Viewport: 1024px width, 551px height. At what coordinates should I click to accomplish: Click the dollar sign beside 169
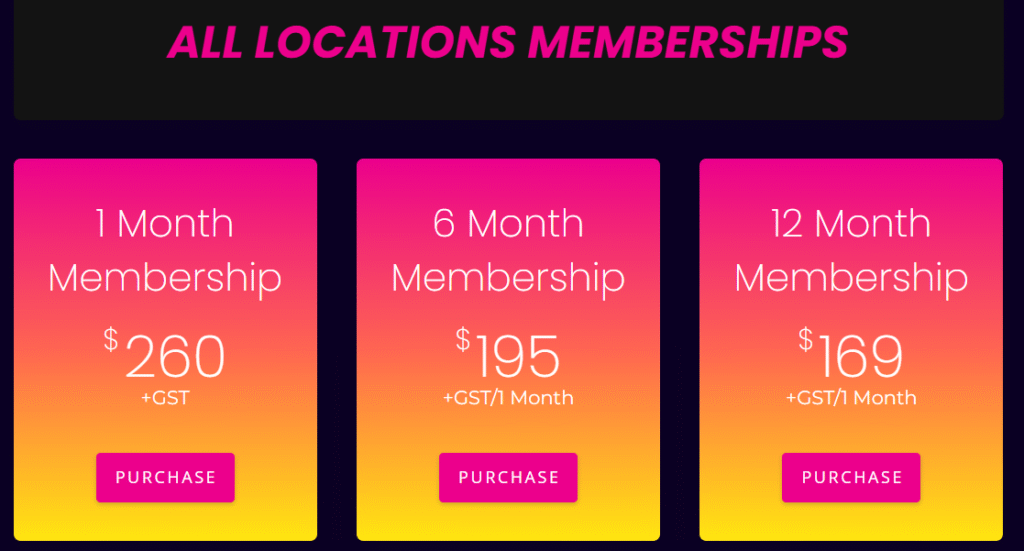(806, 339)
